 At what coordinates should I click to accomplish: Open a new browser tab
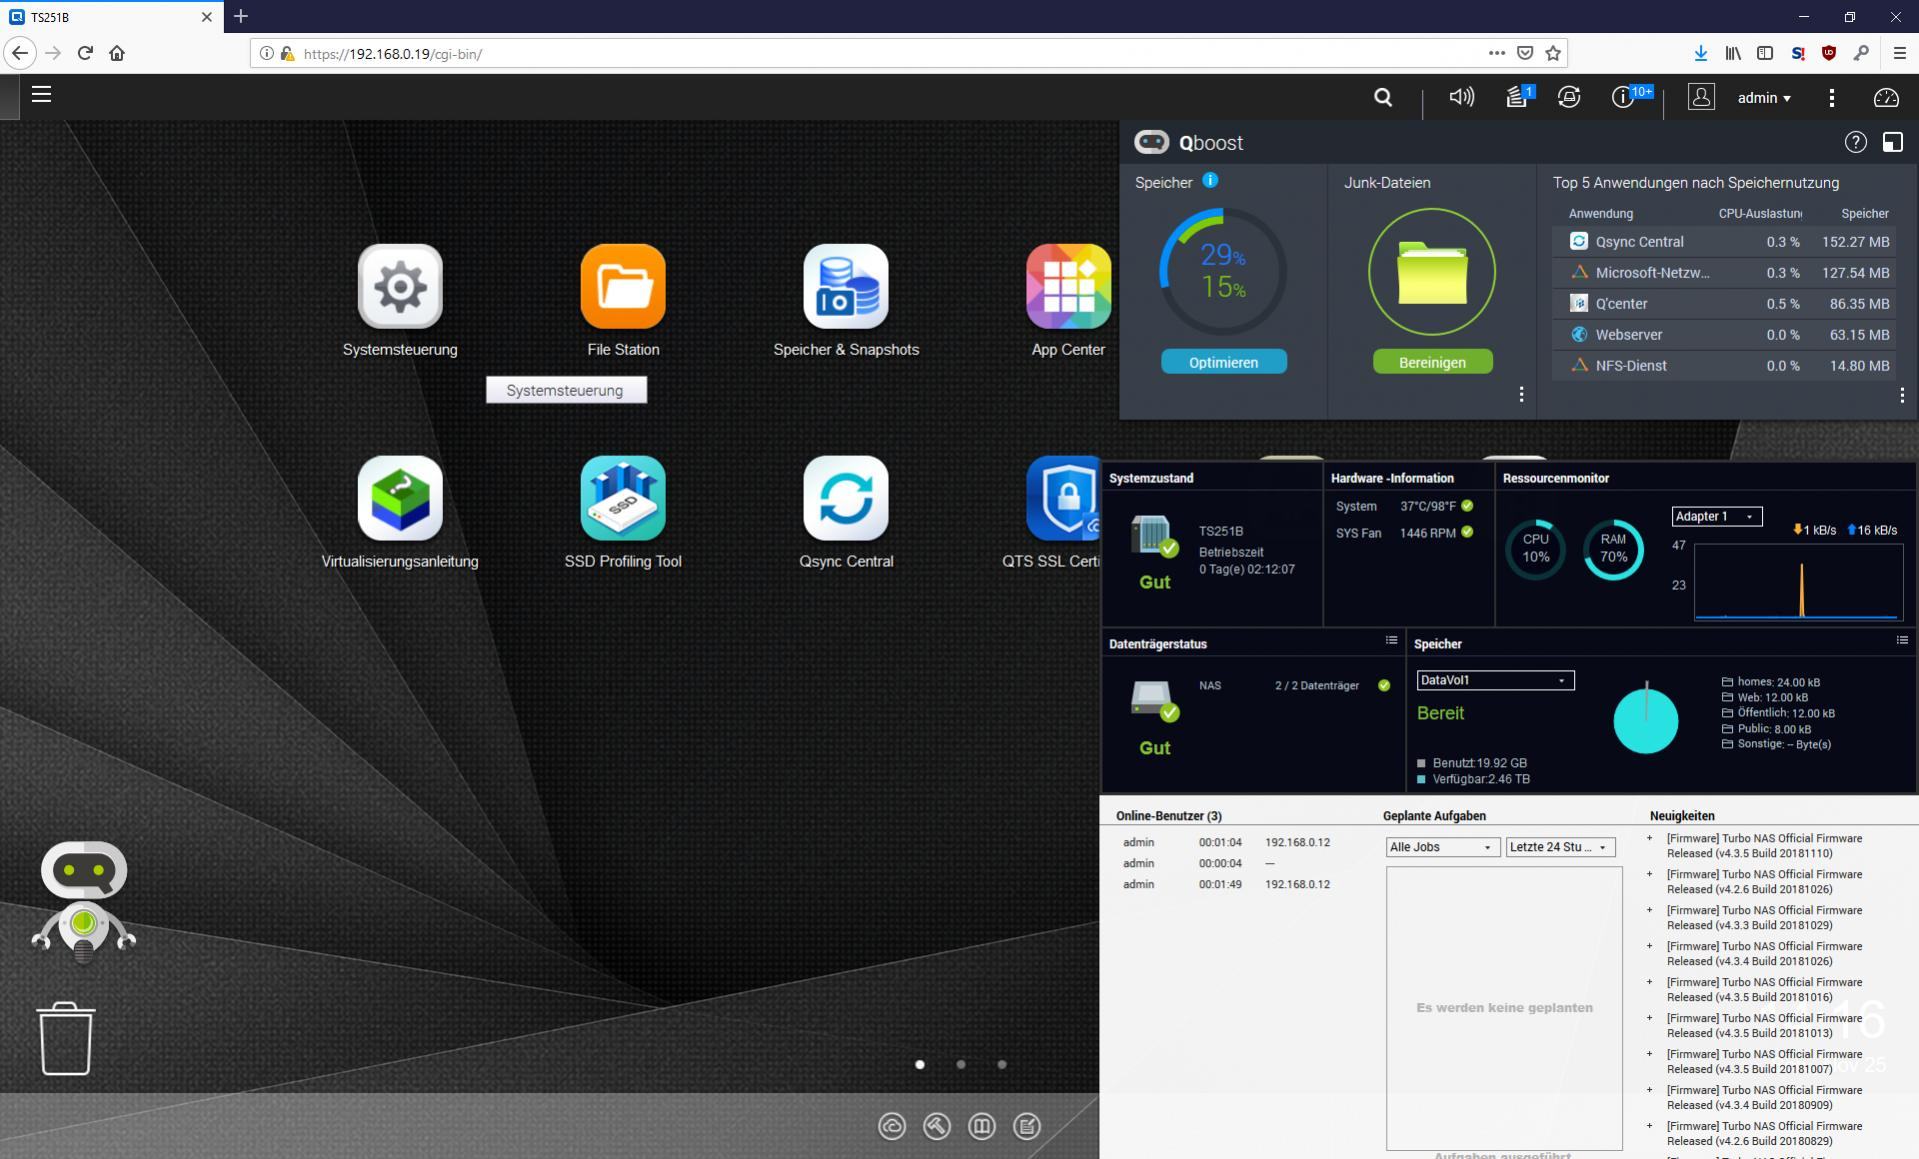point(241,16)
